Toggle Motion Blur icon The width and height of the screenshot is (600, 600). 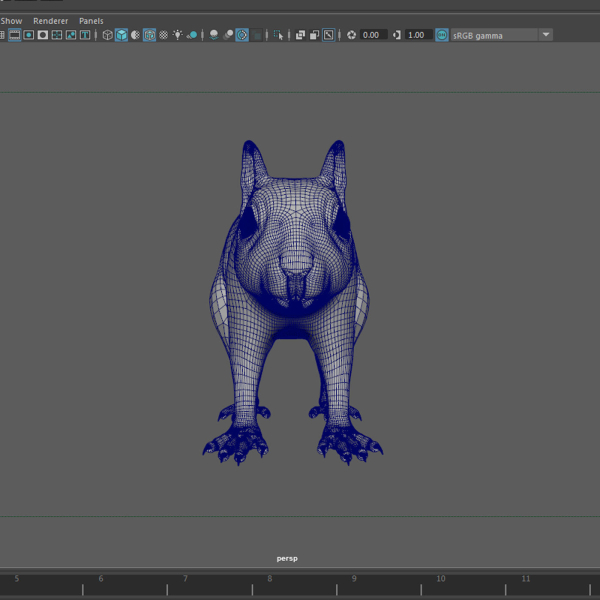(x=228, y=35)
